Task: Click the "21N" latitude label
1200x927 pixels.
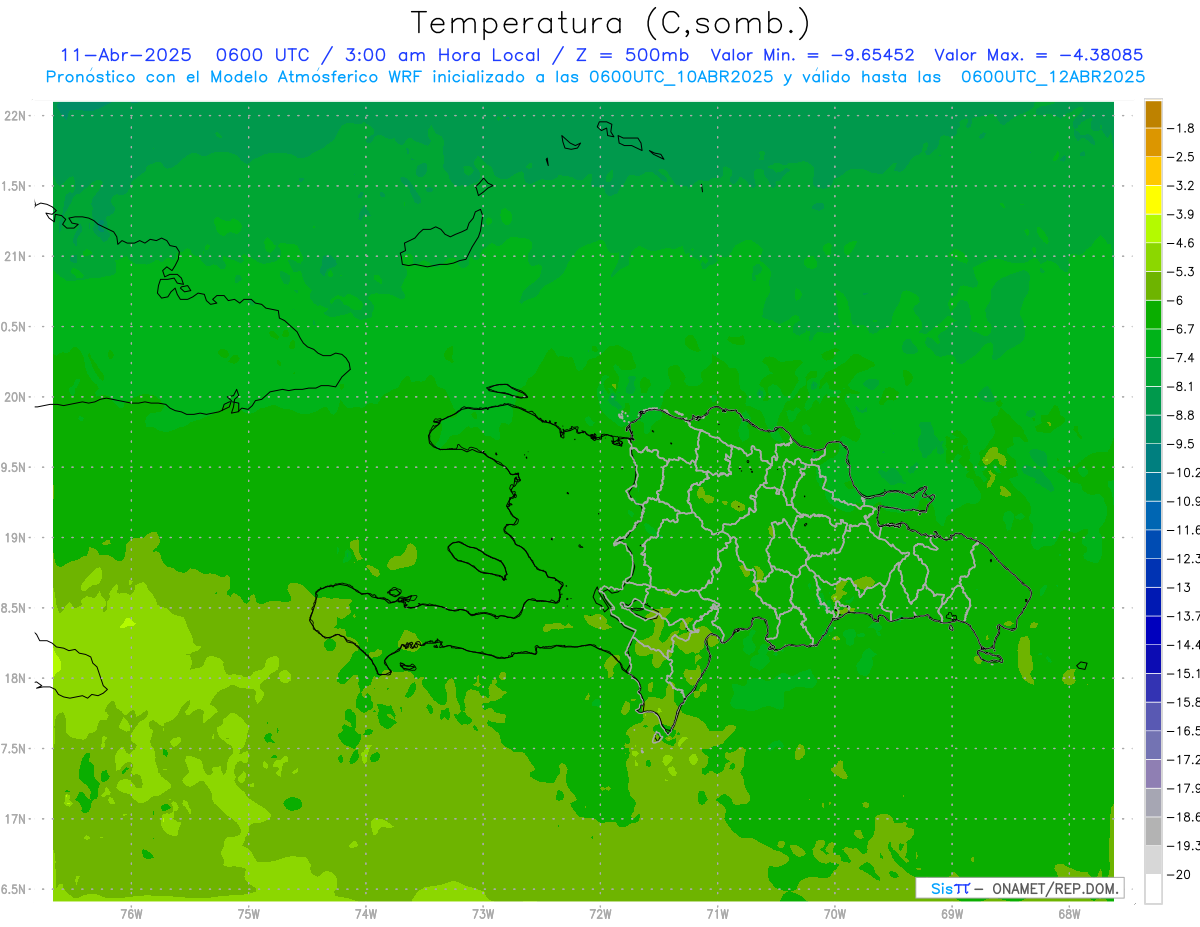Action: [15, 257]
